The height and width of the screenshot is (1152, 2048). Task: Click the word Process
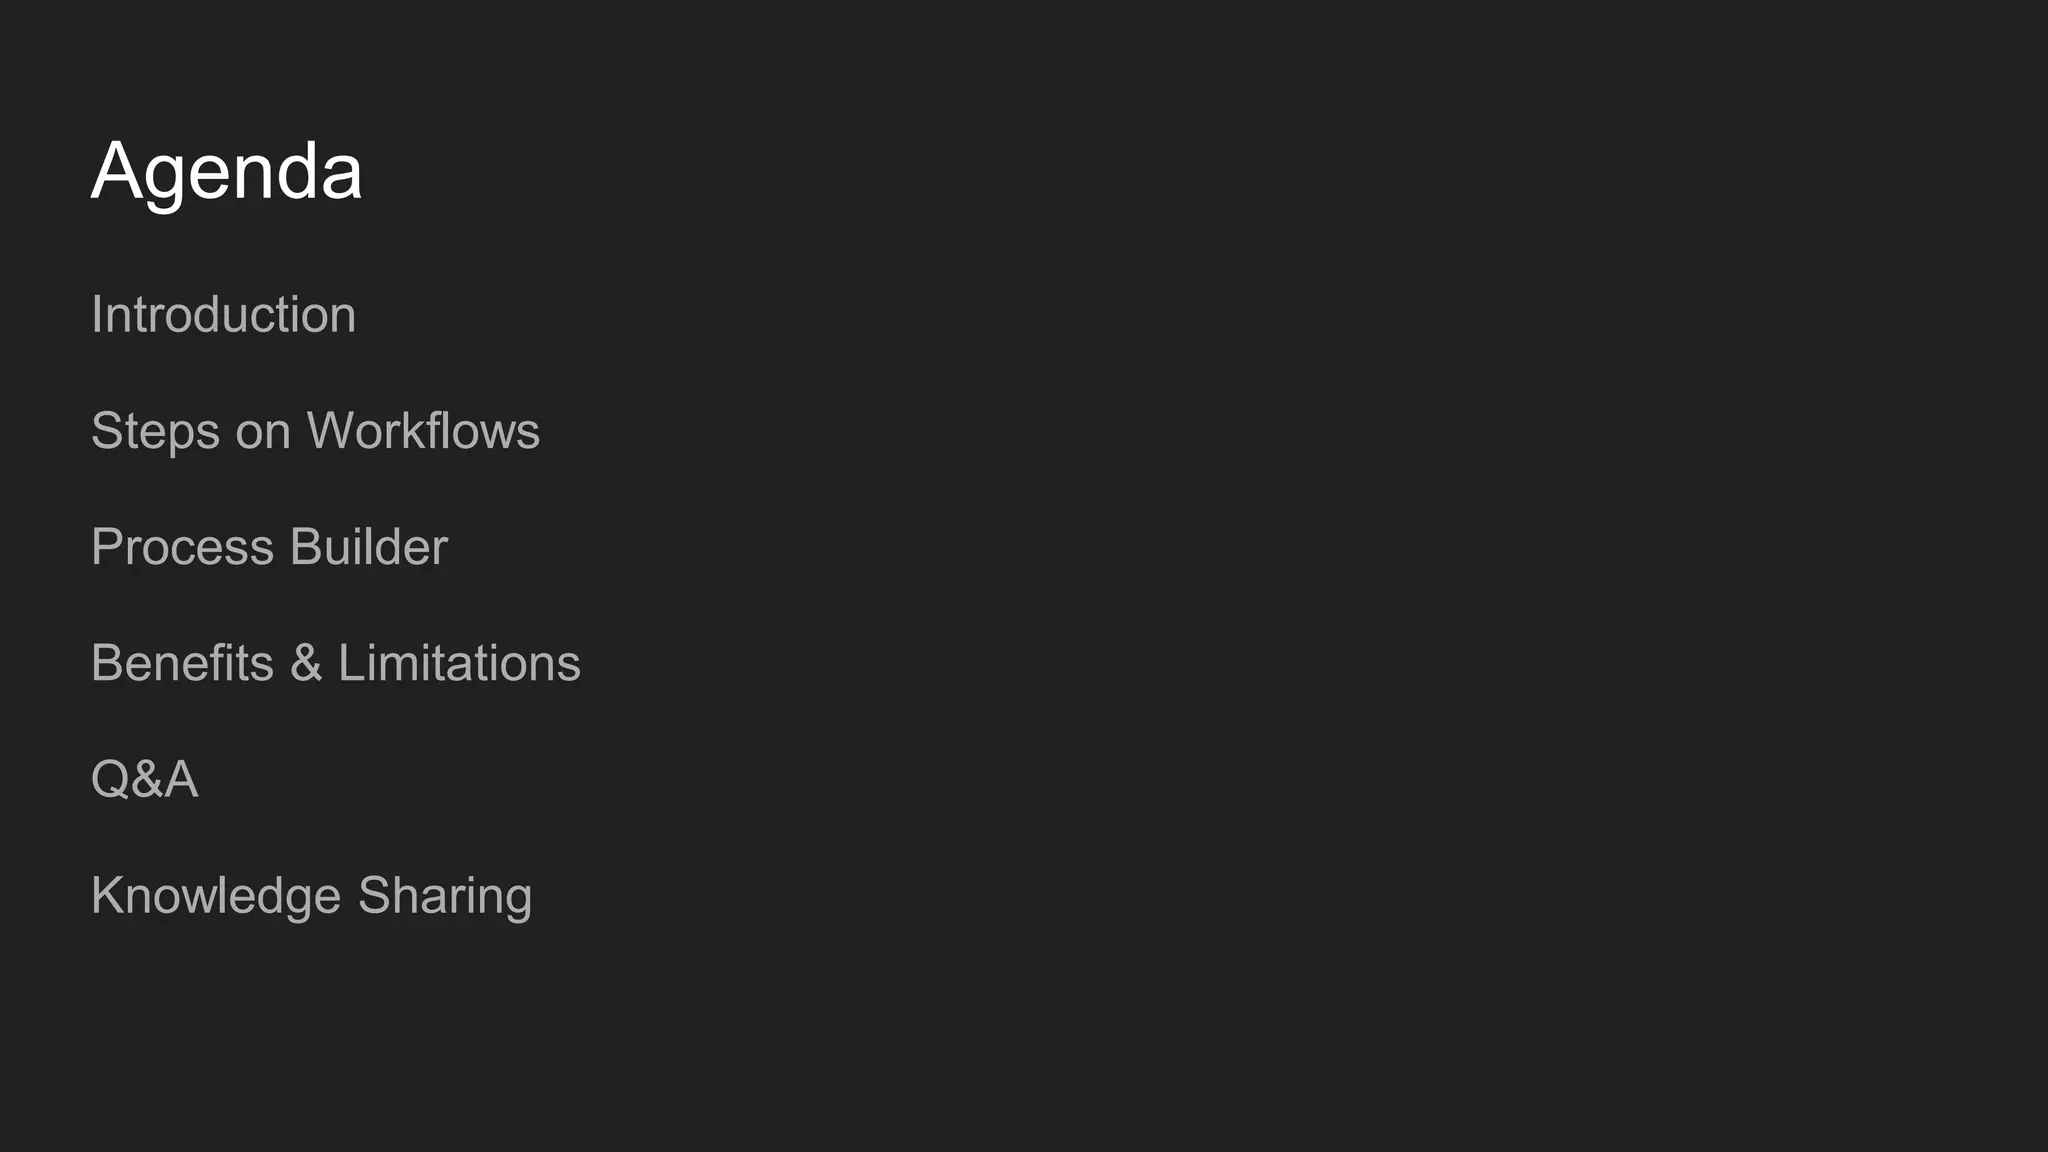coord(182,547)
